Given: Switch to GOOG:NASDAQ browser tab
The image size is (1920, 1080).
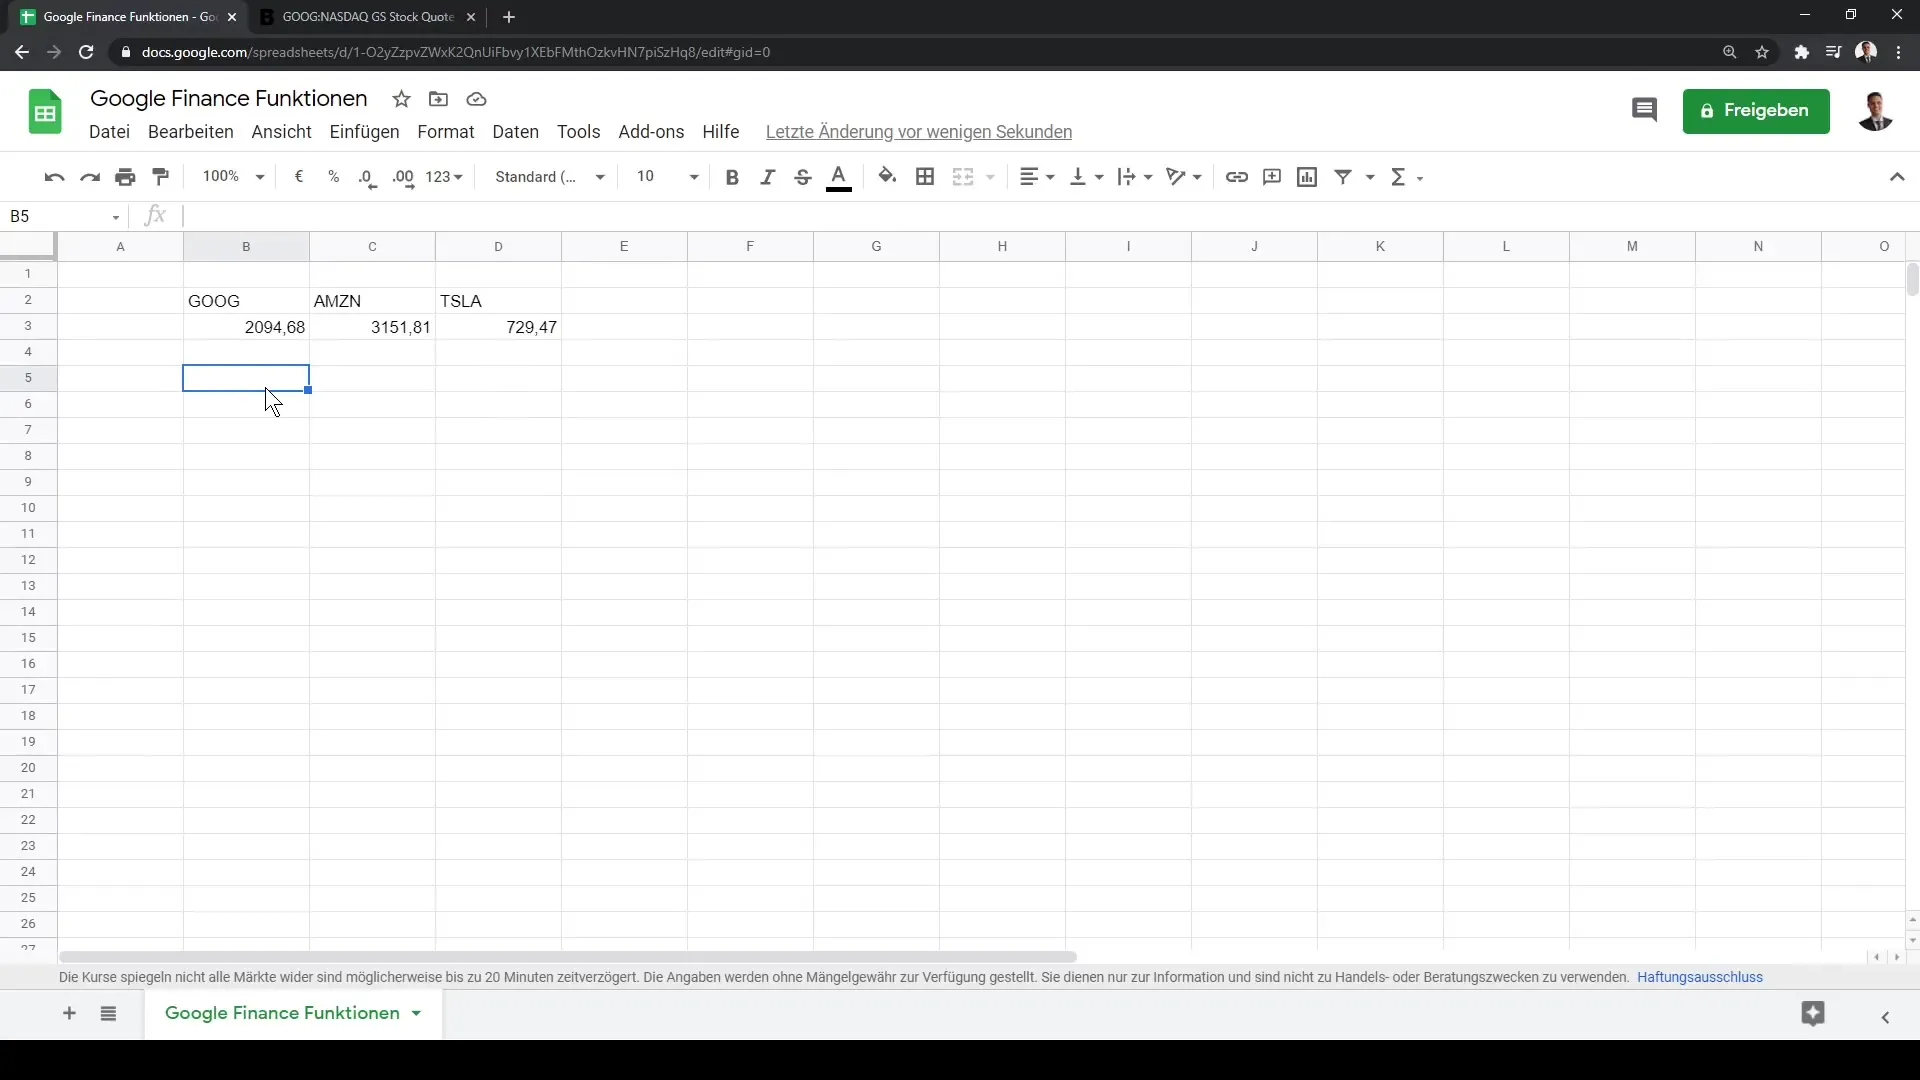Looking at the screenshot, I should pyautogui.click(x=366, y=17).
